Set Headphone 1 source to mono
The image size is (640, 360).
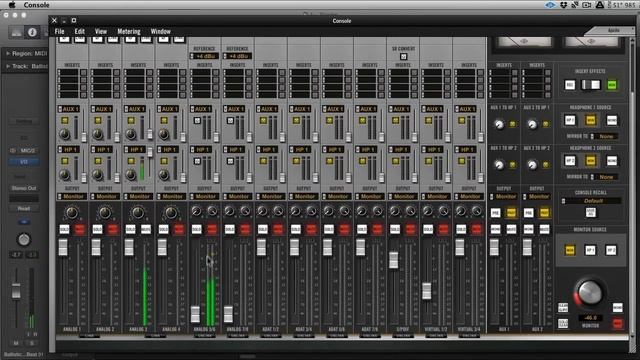click(611, 120)
